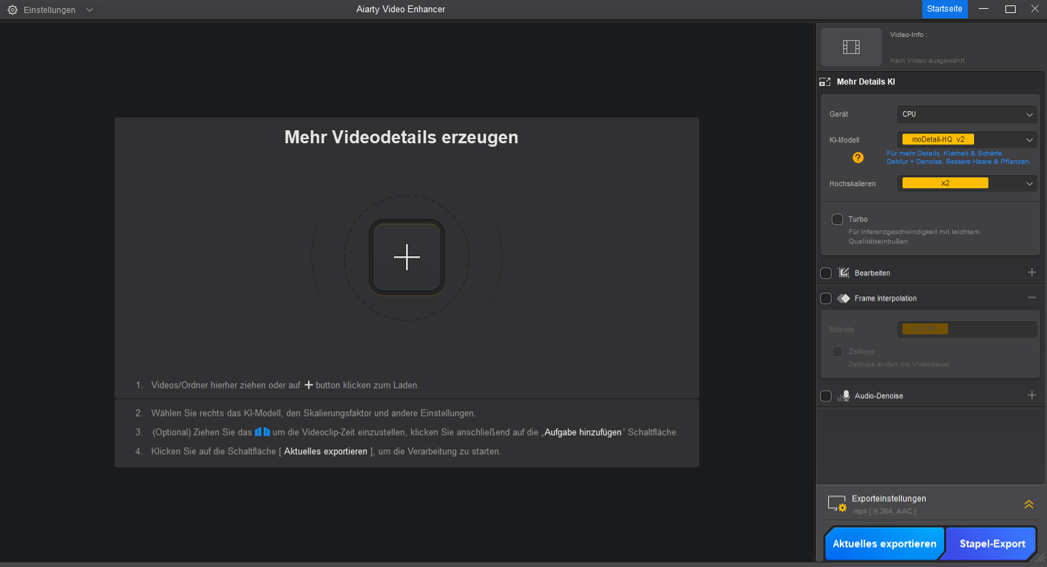Click the big plus add-video button
The image size is (1047, 567).
pos(407,257)
